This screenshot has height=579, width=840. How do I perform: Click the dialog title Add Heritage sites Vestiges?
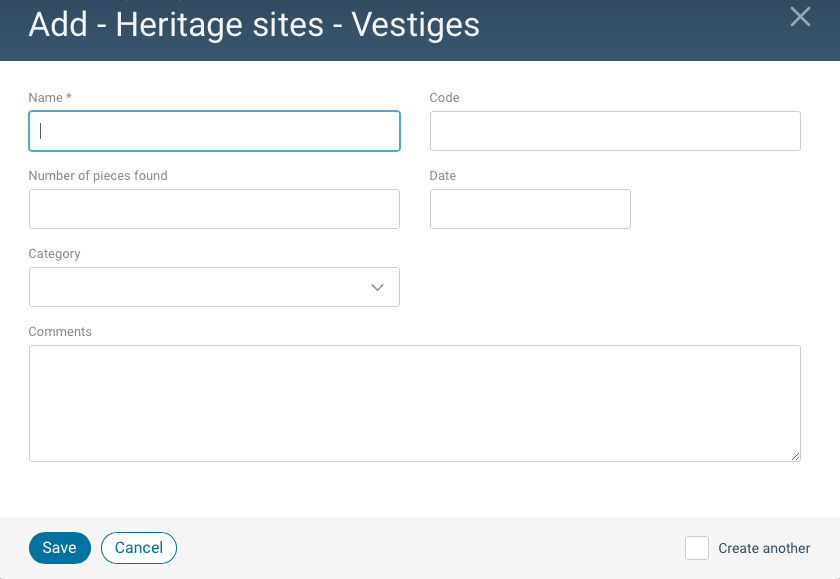255,25
